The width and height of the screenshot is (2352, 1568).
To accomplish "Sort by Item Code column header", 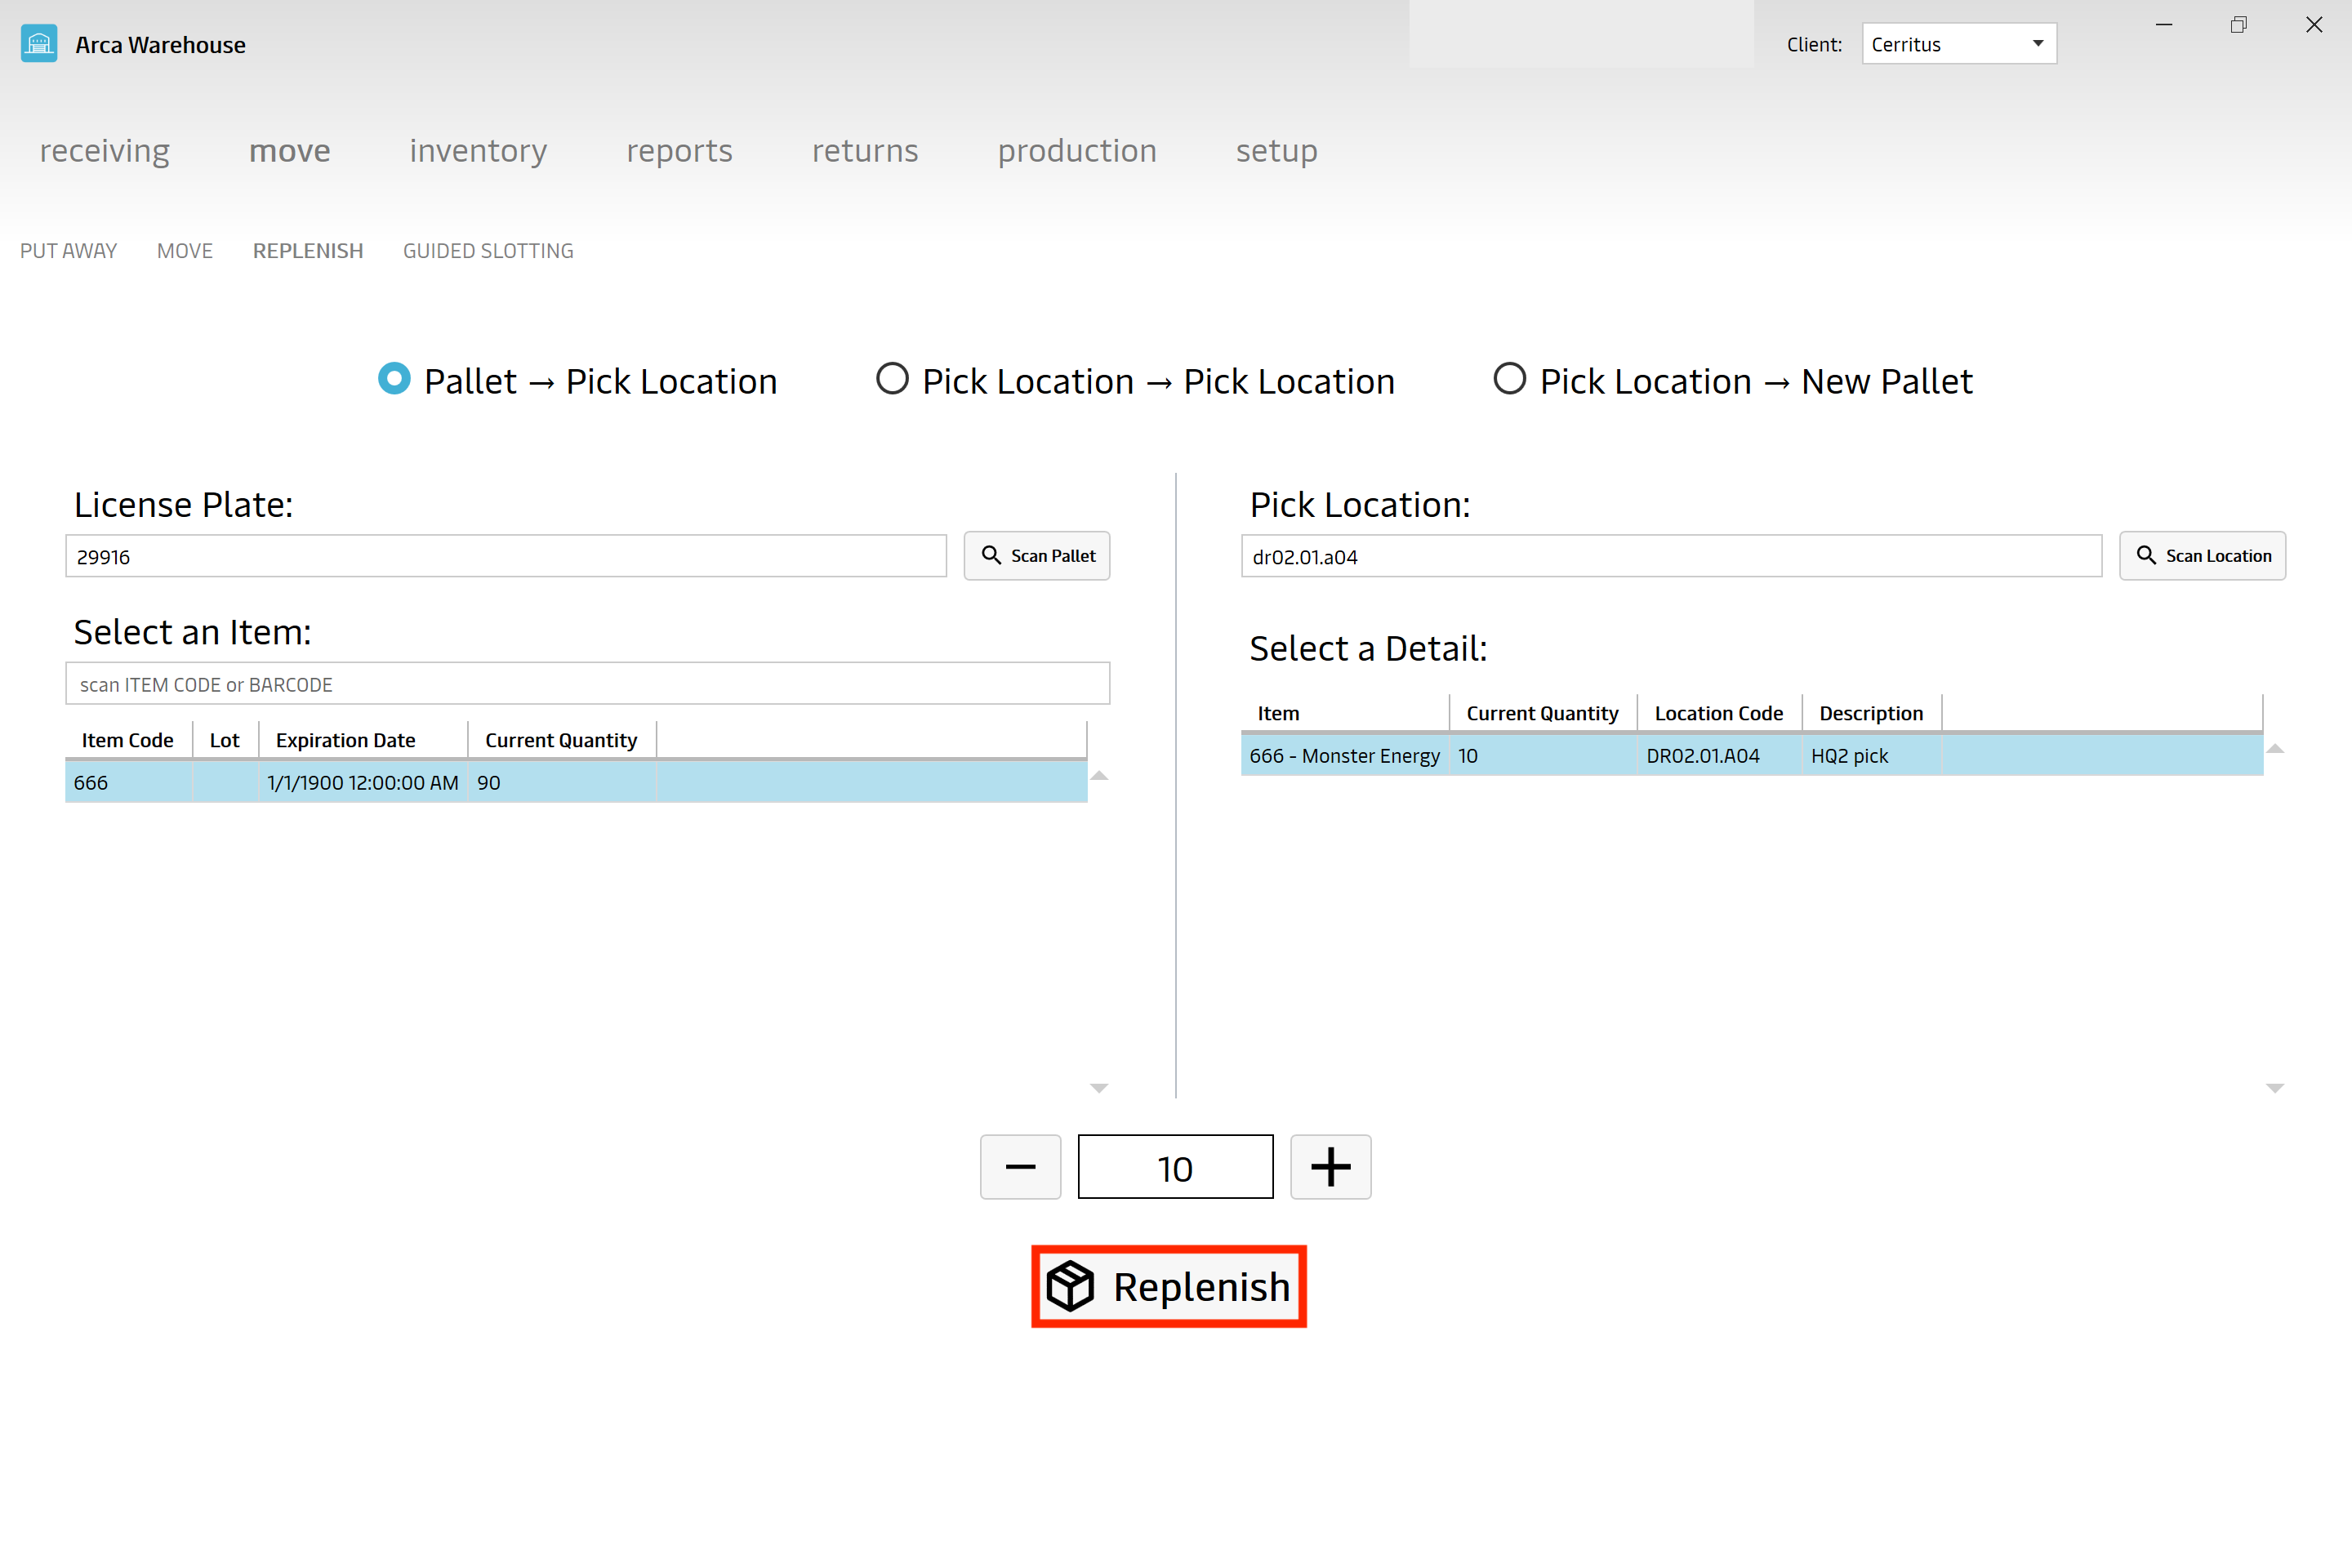I will pos(128,740).
